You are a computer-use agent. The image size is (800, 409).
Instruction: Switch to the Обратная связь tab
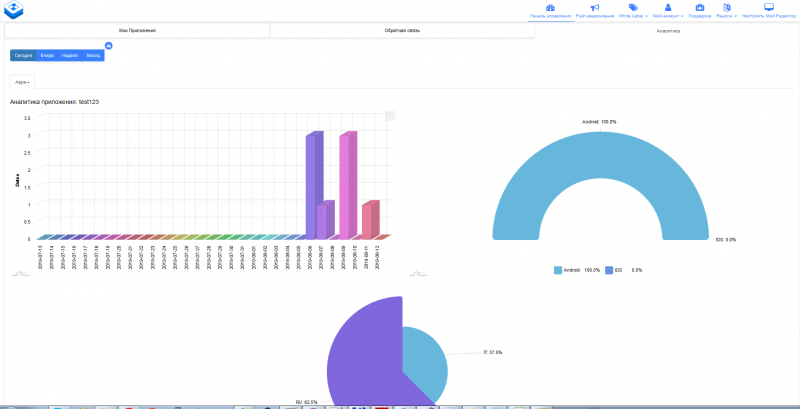402,31
